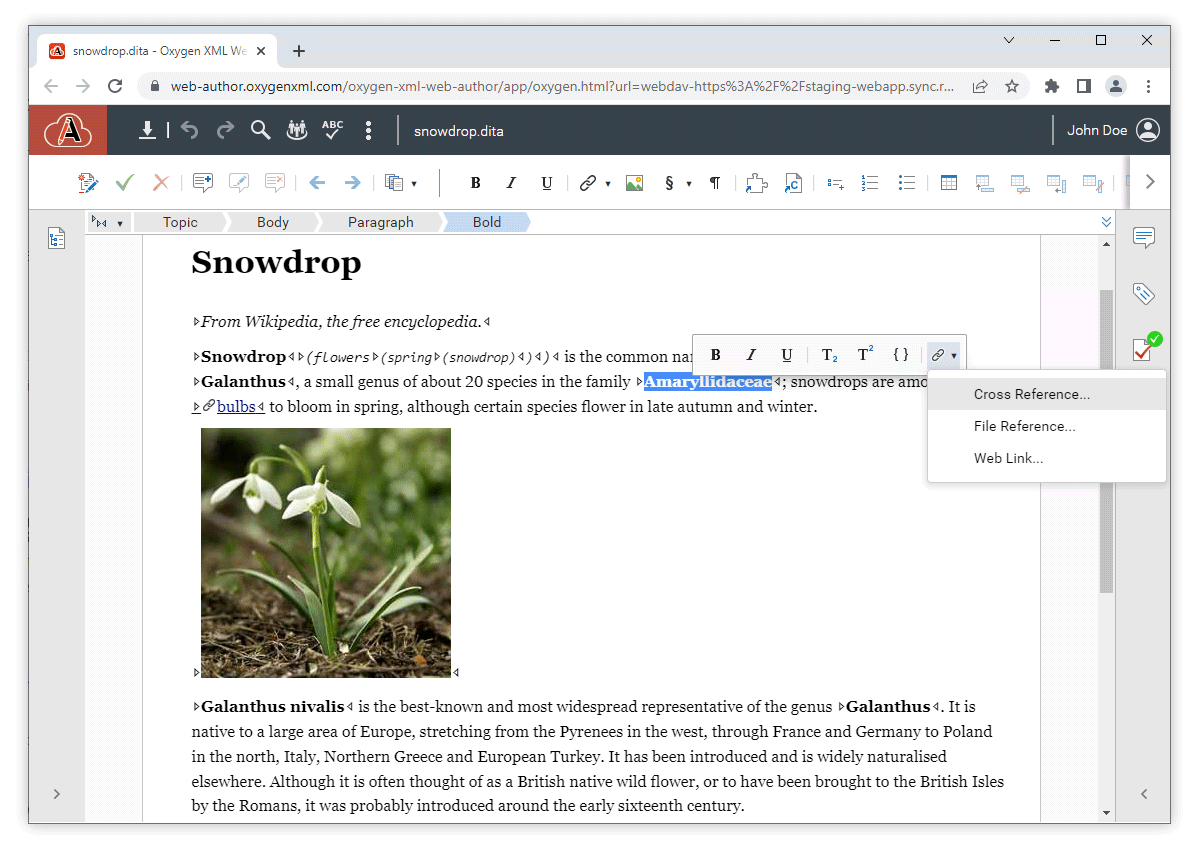This screenshot has height=850, width=1200.
Task: Click the delete table row icon
Action: pyautogui.click(x=1020, y=183)
